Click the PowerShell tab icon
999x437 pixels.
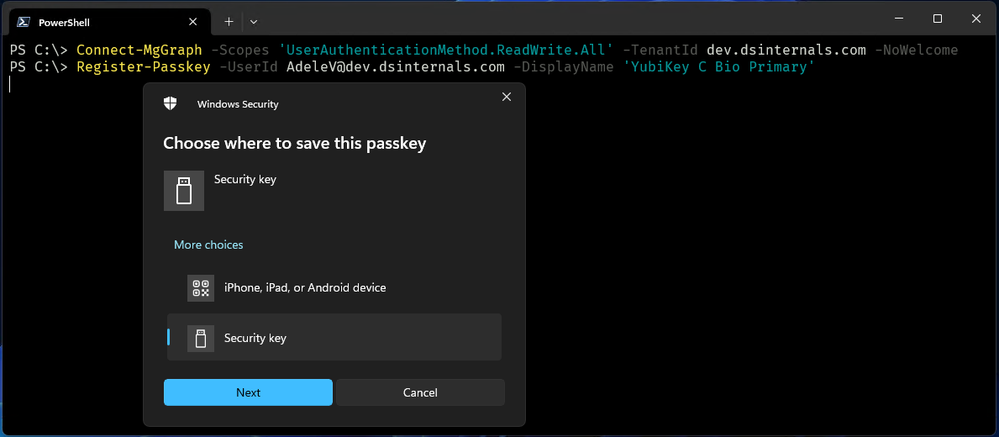pos(23,22)
